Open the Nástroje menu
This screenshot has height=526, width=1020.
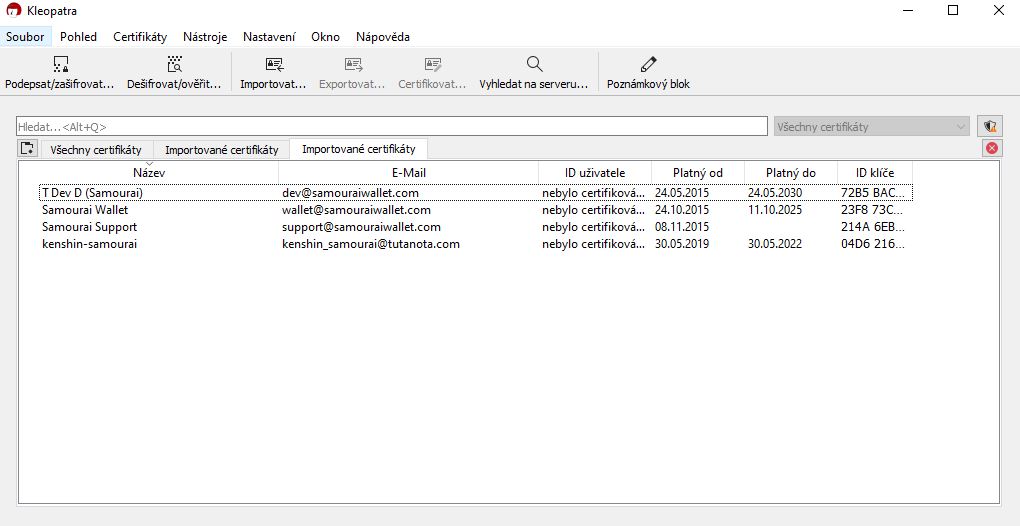tap(205, 37)
